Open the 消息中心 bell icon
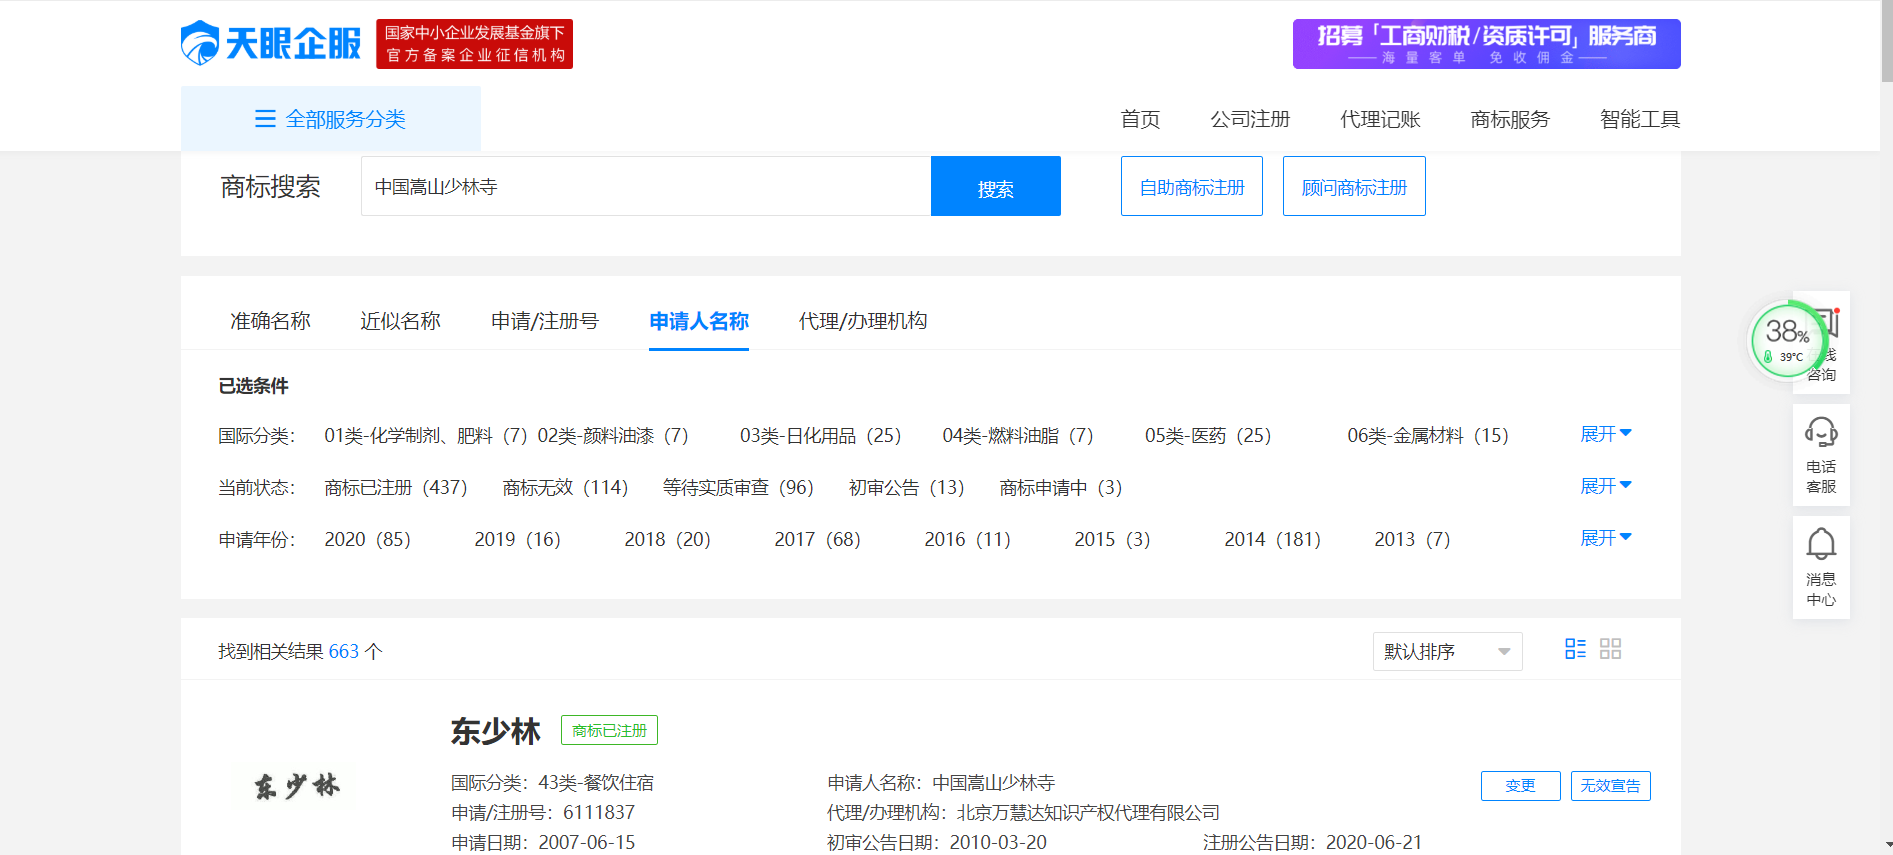The height and width of the screenshot is (855, 1893). [1821, 545]
